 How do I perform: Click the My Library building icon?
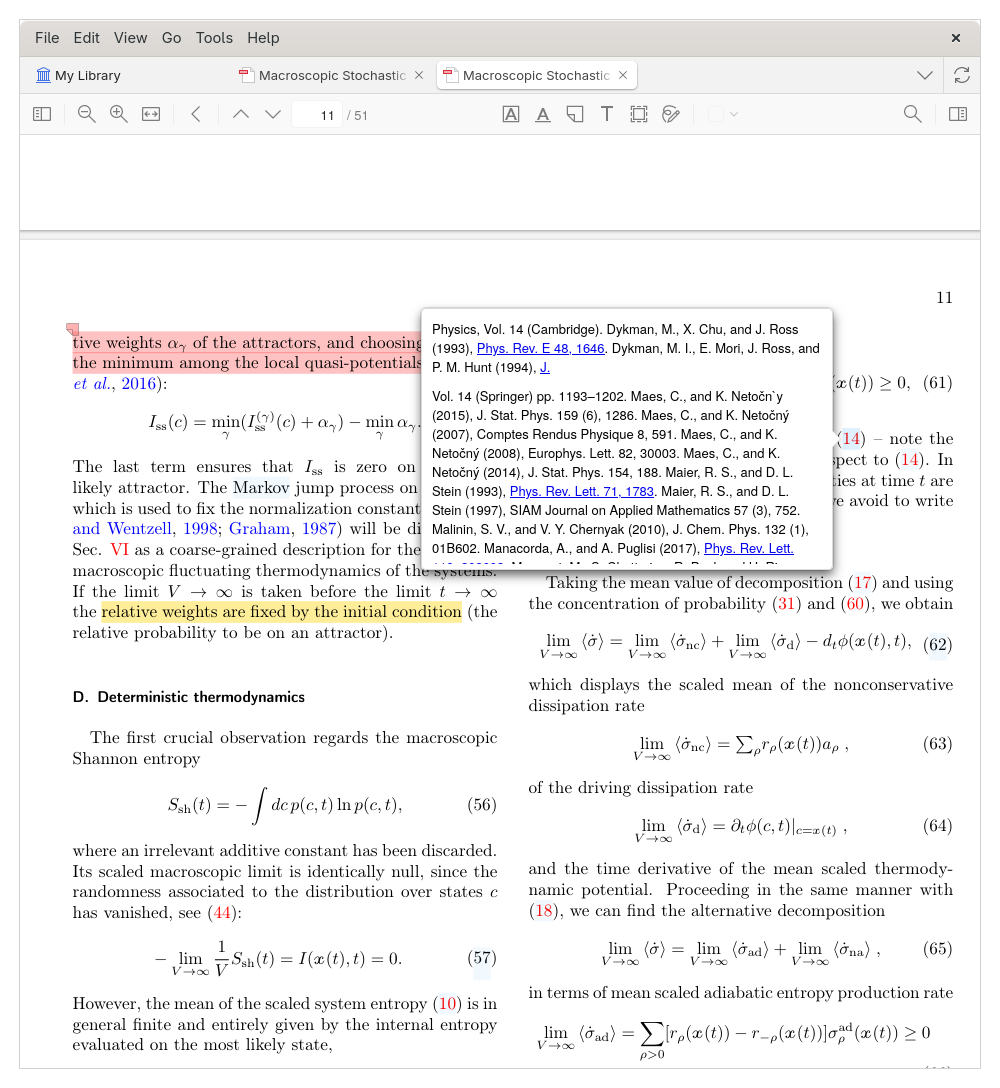point(43,75)
